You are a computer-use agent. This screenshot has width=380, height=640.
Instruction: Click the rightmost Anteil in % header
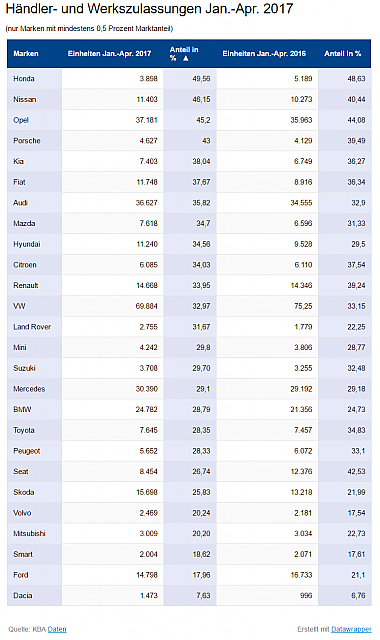tap(342, 53)
